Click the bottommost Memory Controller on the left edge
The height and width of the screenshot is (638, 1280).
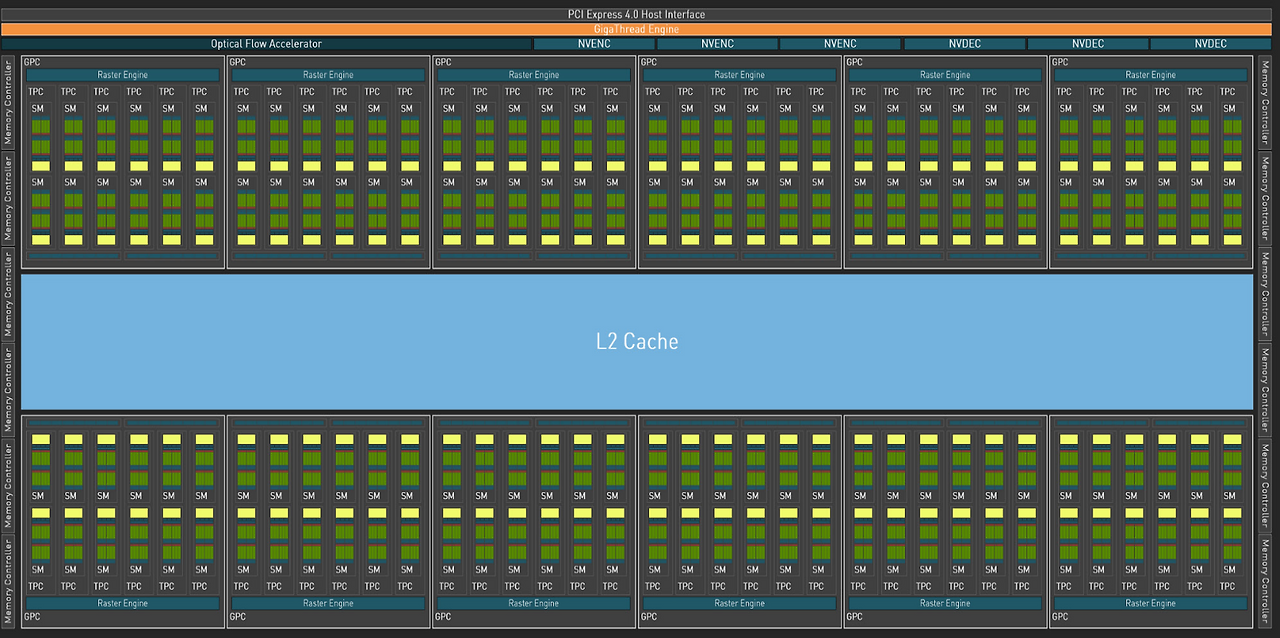[9, 579]
